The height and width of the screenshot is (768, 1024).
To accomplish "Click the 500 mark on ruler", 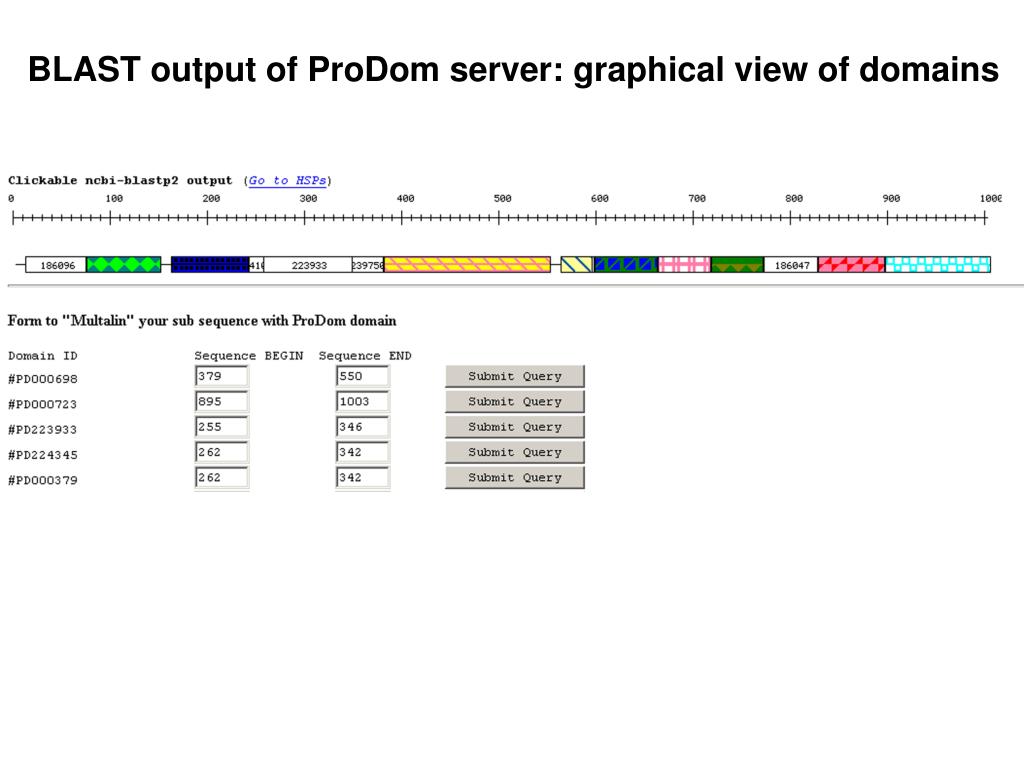I will click(x=502, y=199).
